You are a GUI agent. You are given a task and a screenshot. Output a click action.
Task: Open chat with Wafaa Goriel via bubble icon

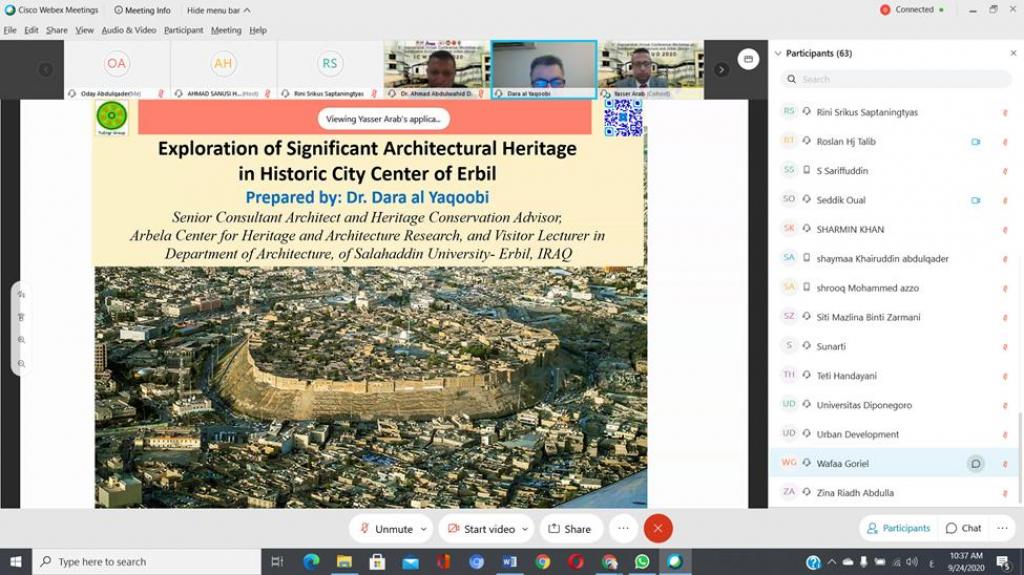(x=975, y=463)
